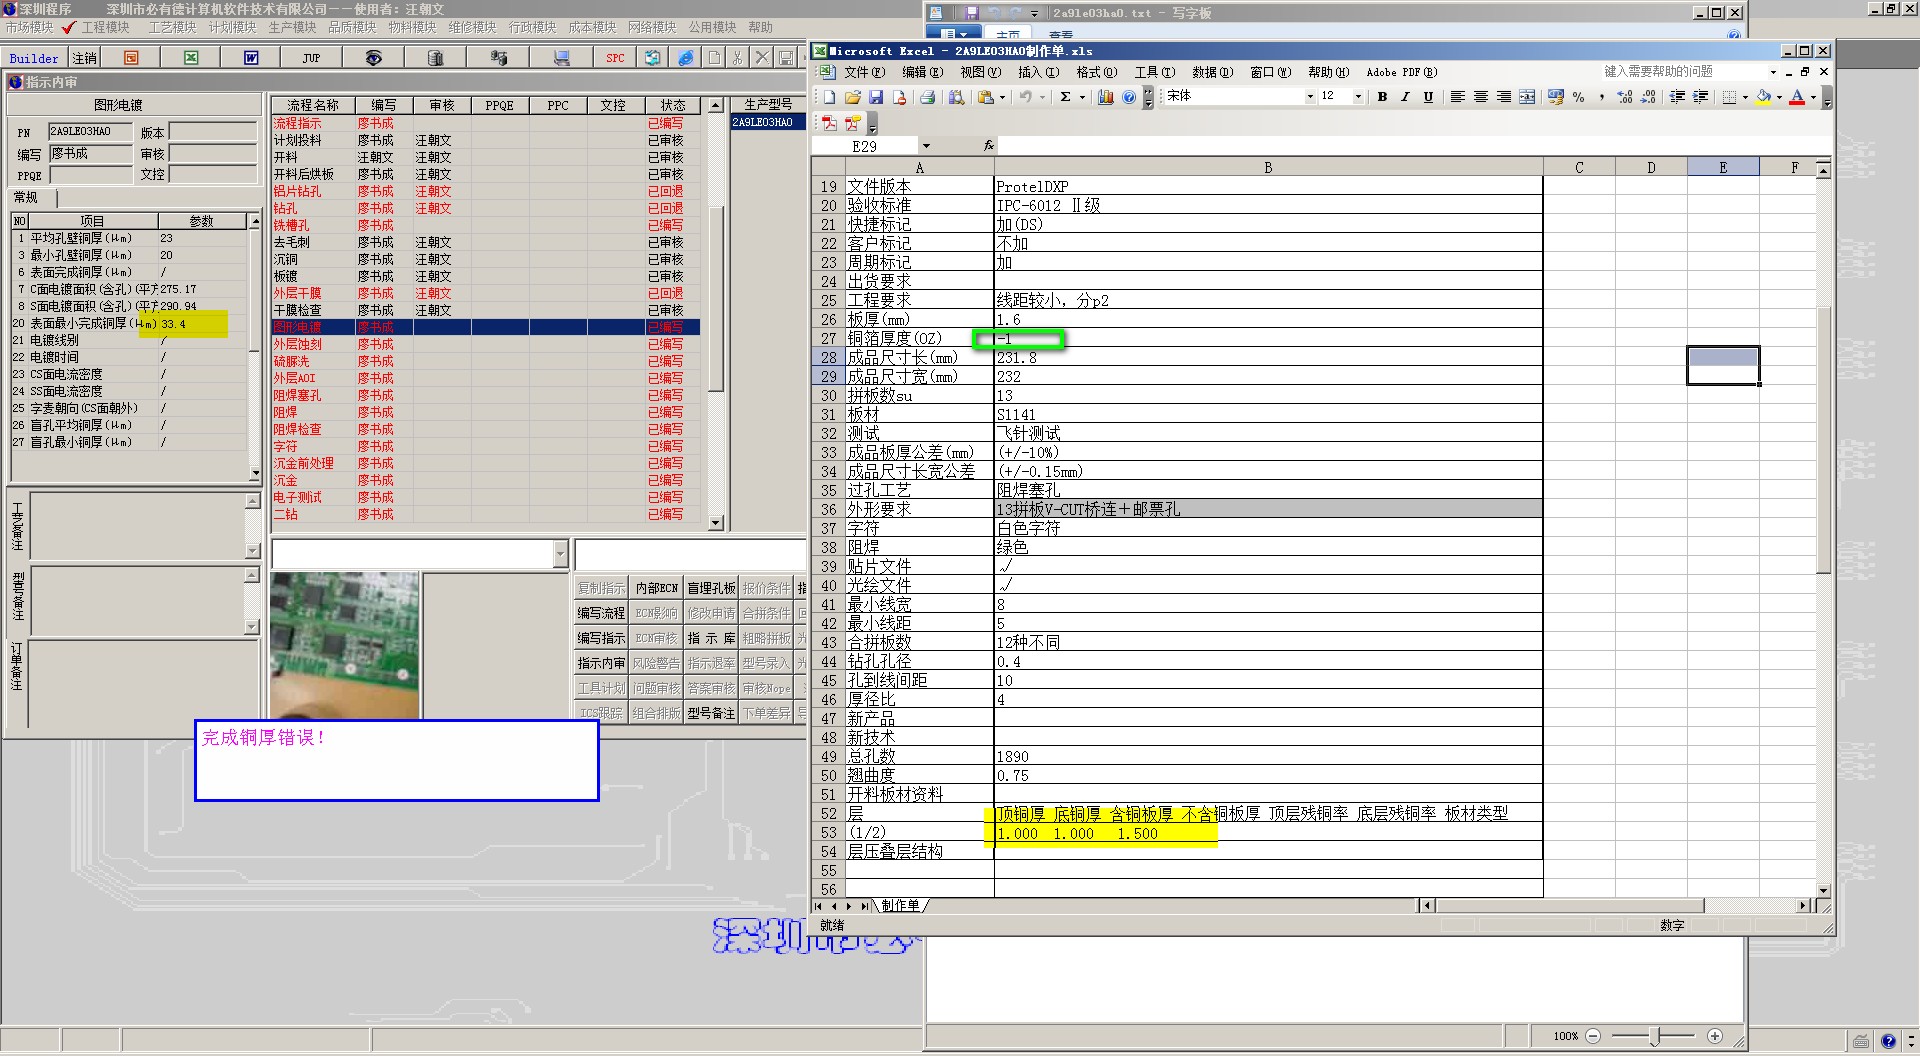
Task: Open the font name 宋体 dropdown
Action: click(x=1310, y=97)
